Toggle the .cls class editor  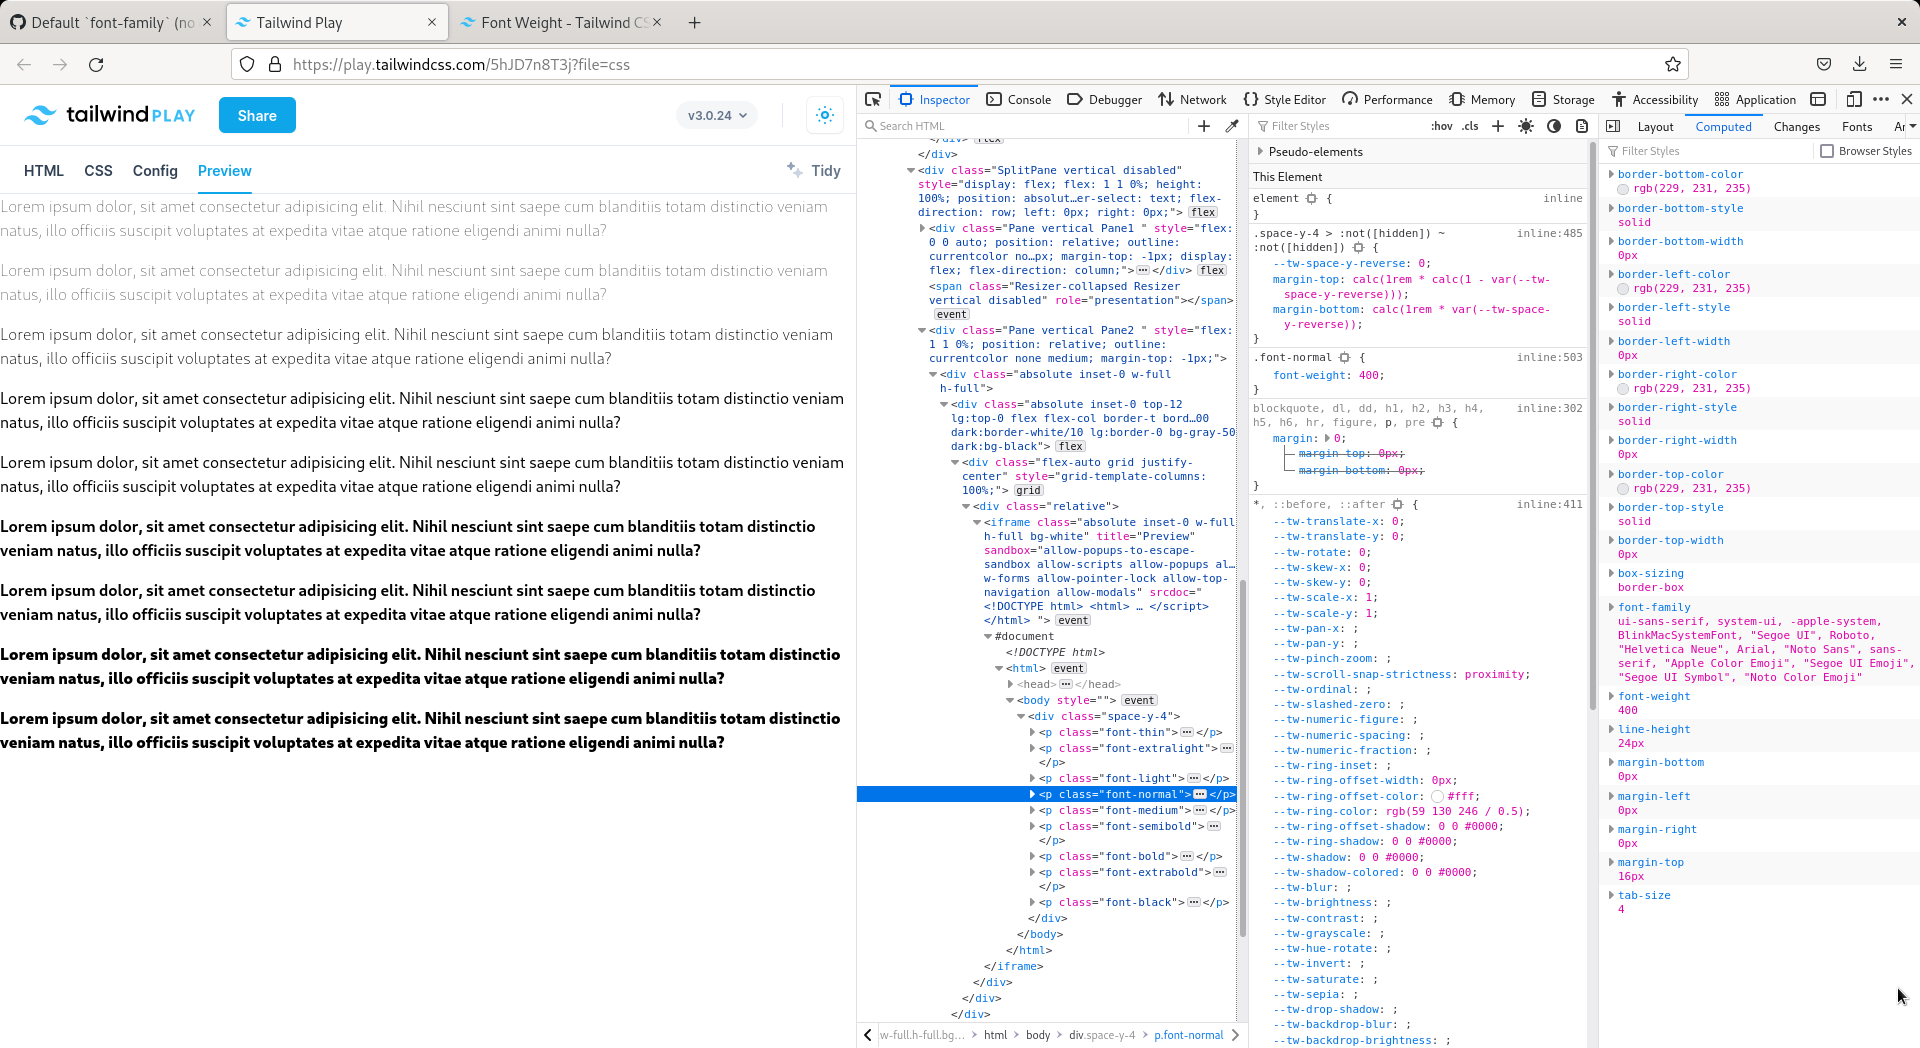[x=1470, y=126]
